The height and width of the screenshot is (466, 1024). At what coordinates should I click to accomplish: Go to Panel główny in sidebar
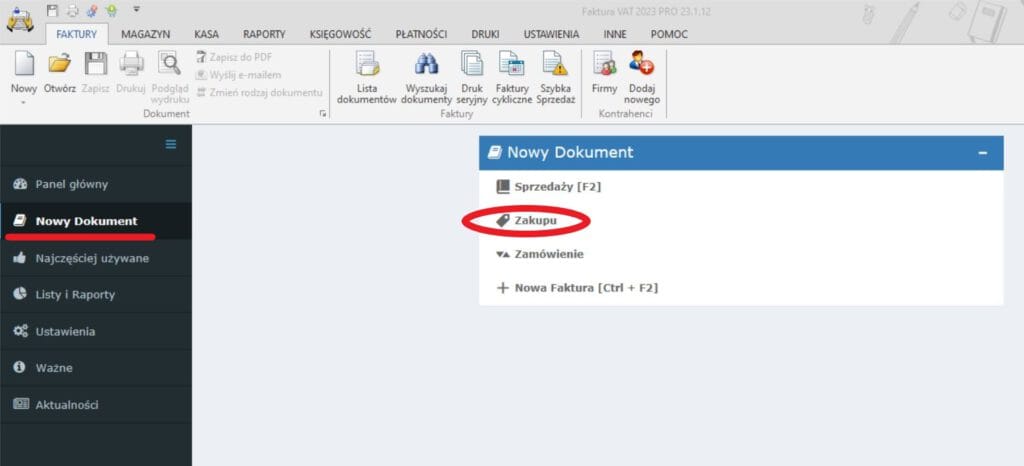(71, 184)
